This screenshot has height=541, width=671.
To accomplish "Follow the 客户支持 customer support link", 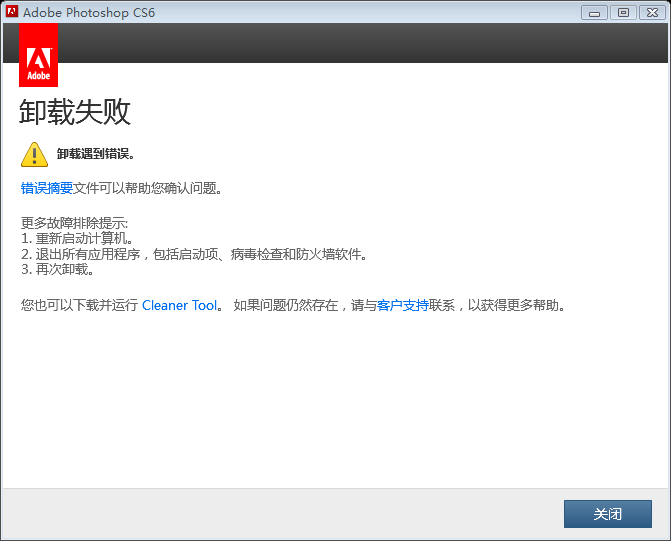I will pyautogui.click(x=403, y=305).
